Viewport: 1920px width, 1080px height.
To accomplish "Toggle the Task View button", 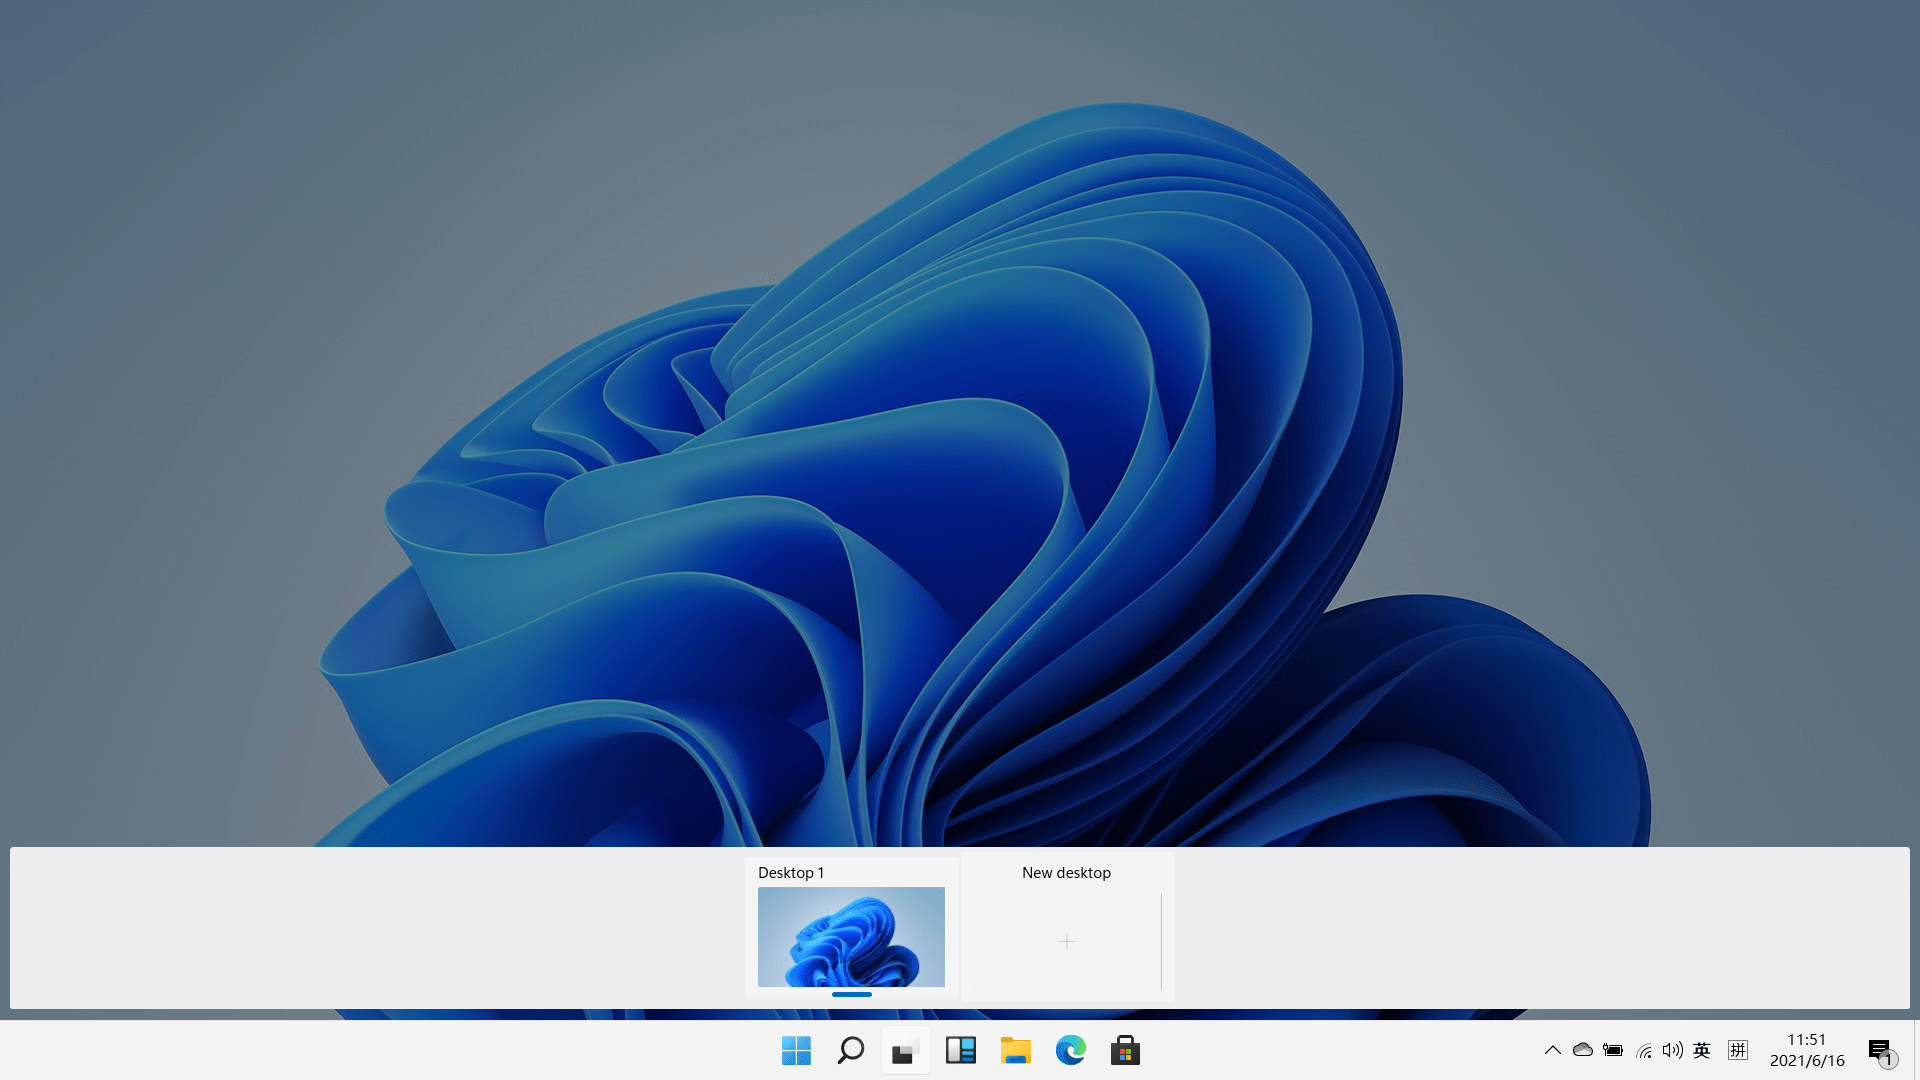I will click(905, 1051).
